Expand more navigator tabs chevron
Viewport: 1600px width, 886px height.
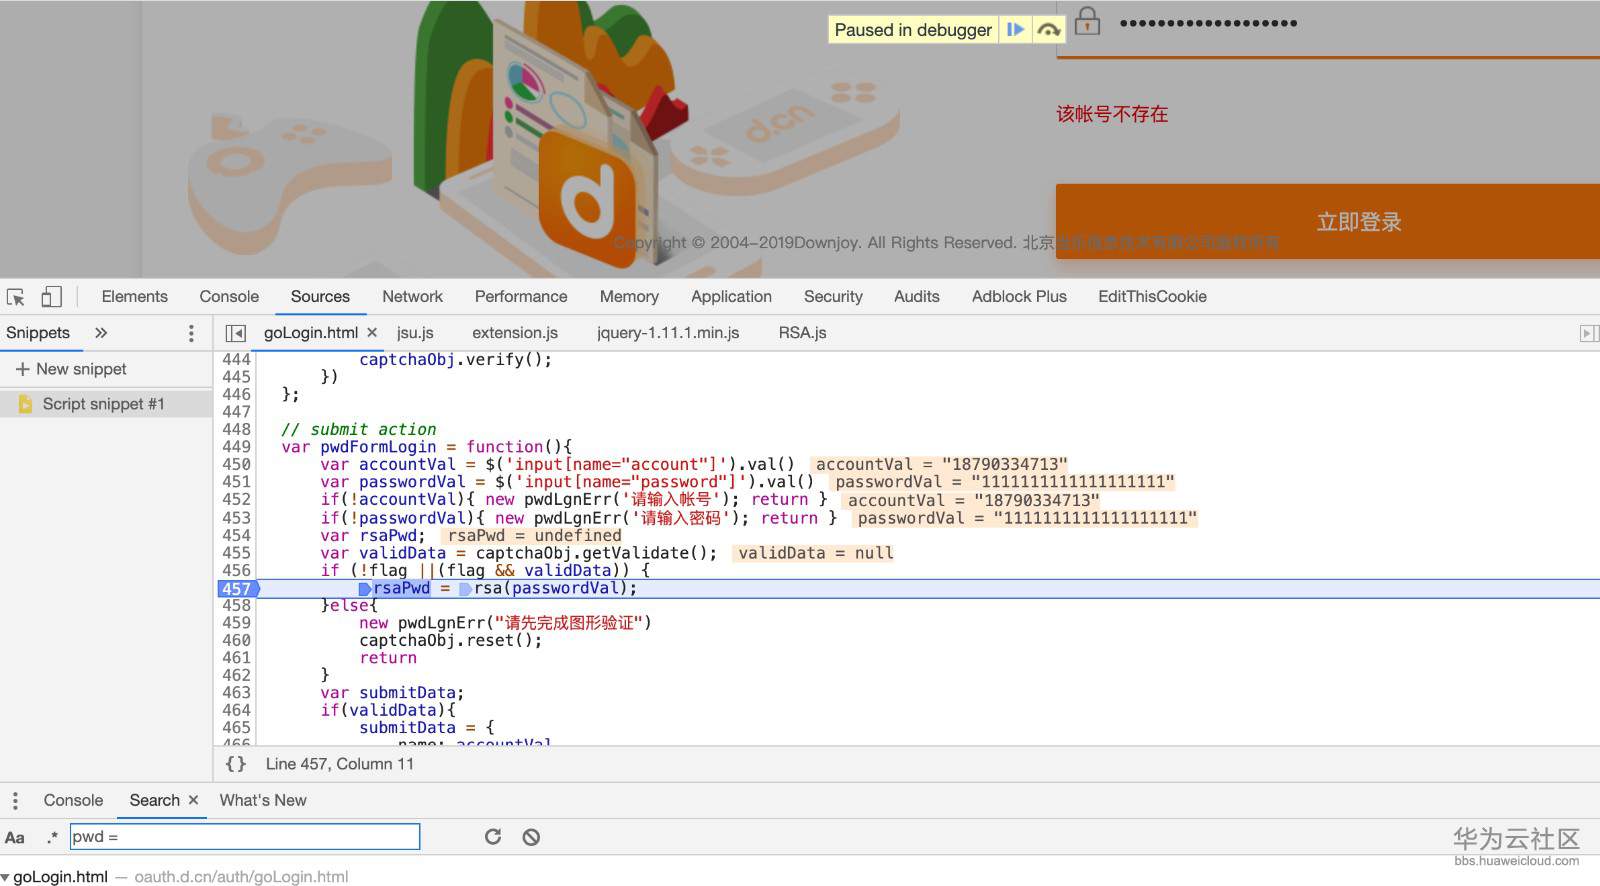click(101, 333)
